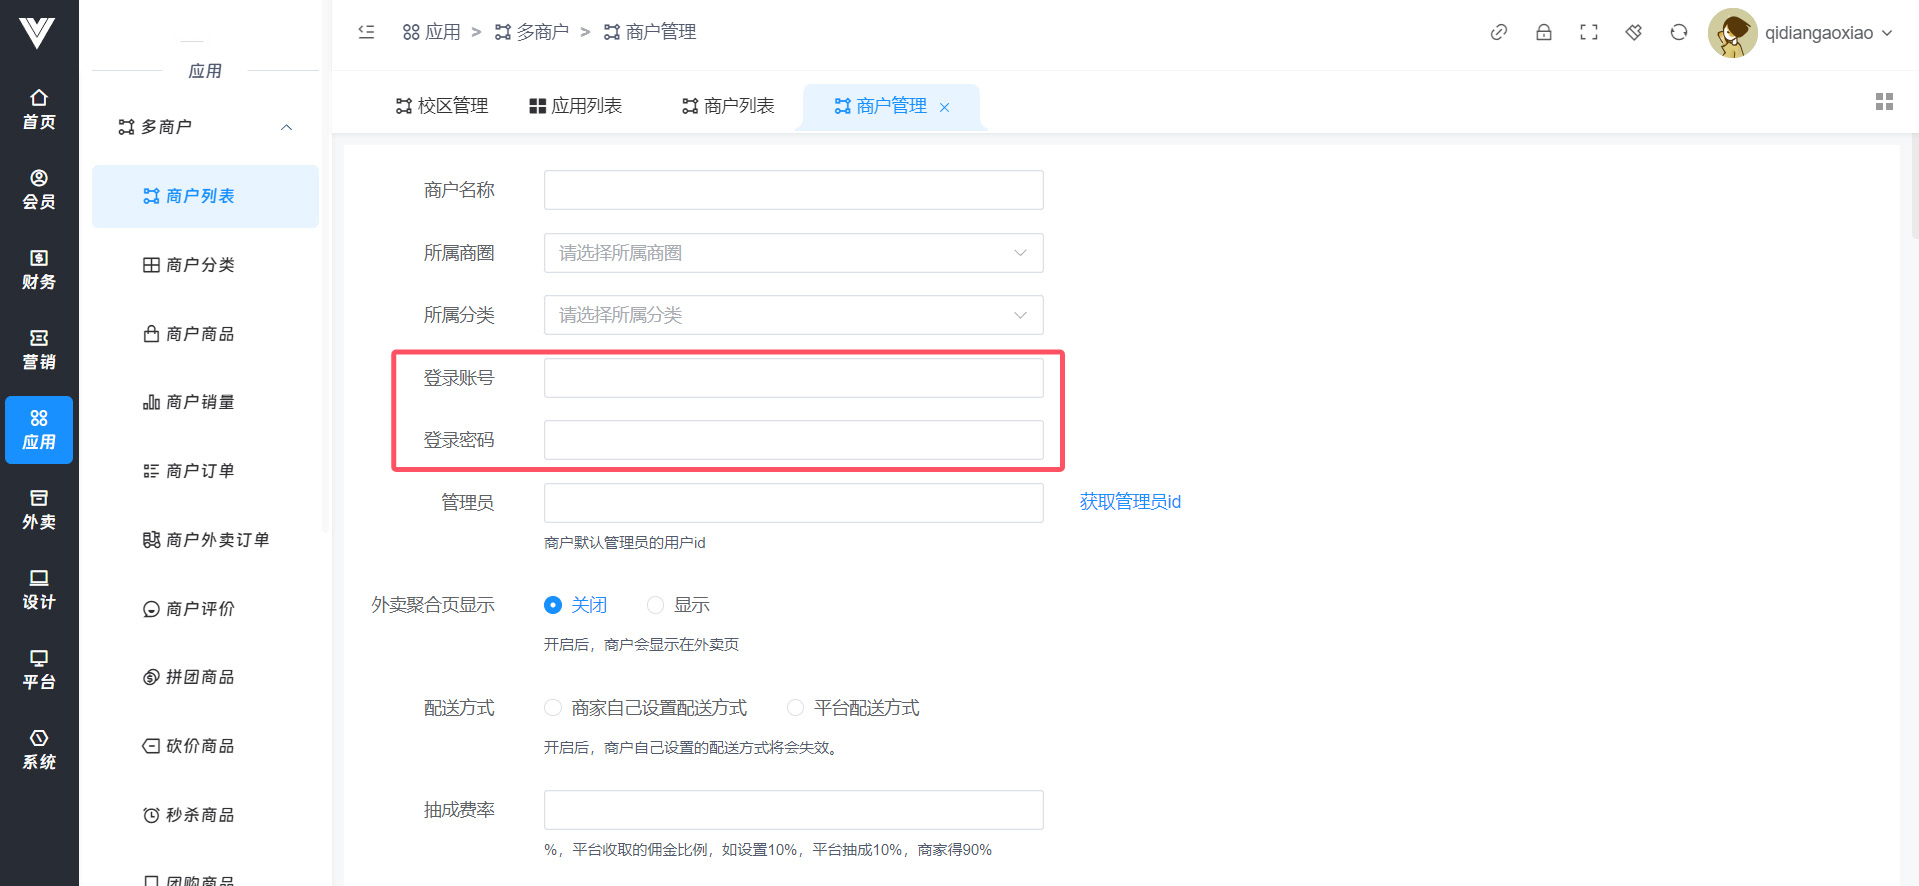The height and width of the screenshot is (886, 1919).
Task: Open 商户订单 in the sidebar menu
Action: [200, 471]
